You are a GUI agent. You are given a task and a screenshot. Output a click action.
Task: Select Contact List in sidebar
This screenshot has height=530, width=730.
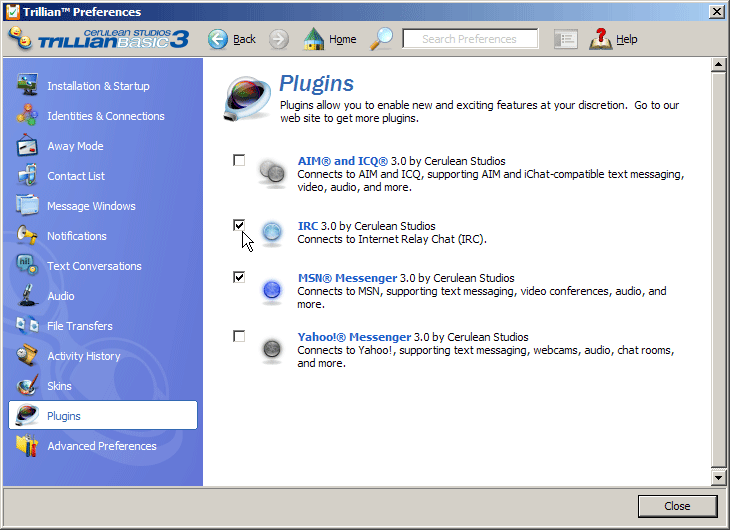[x=76, y=176]
